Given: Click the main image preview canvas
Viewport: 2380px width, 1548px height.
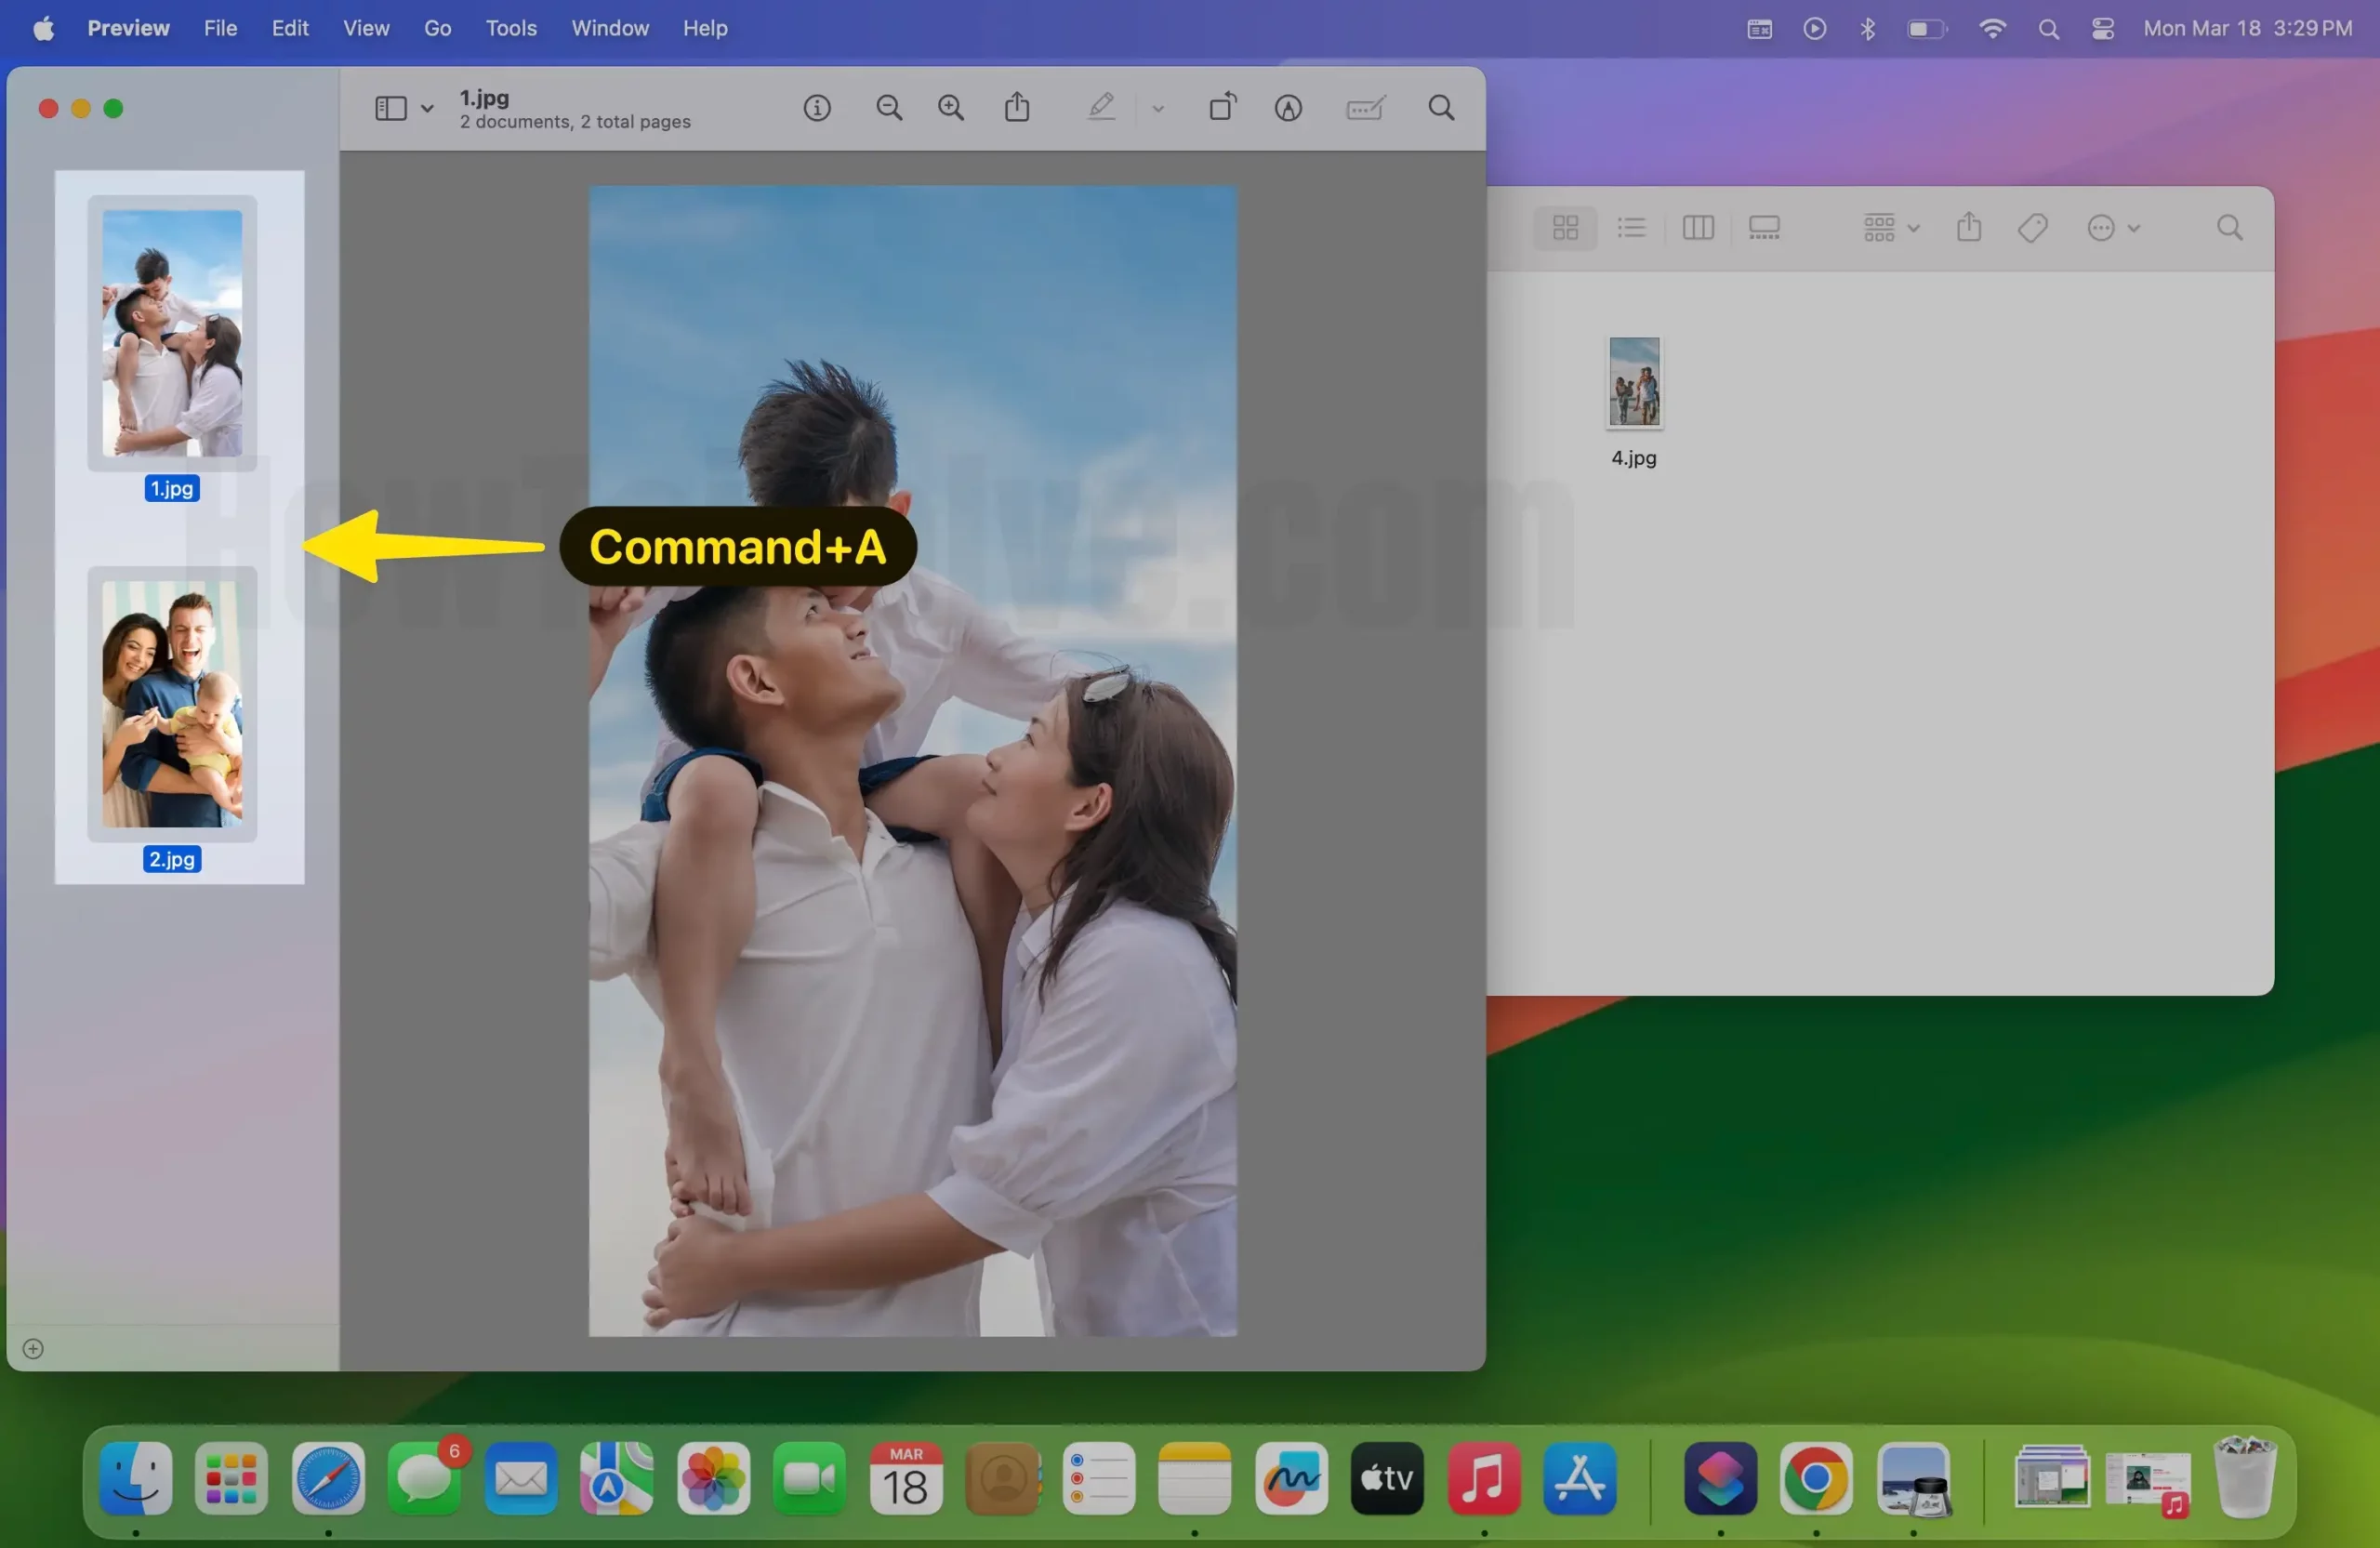Looking at the screenshot, I should 912,761.
